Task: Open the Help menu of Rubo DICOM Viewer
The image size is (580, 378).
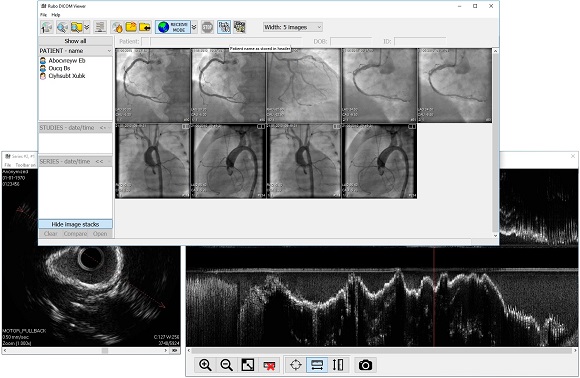Action: click(x=55, y=15)
